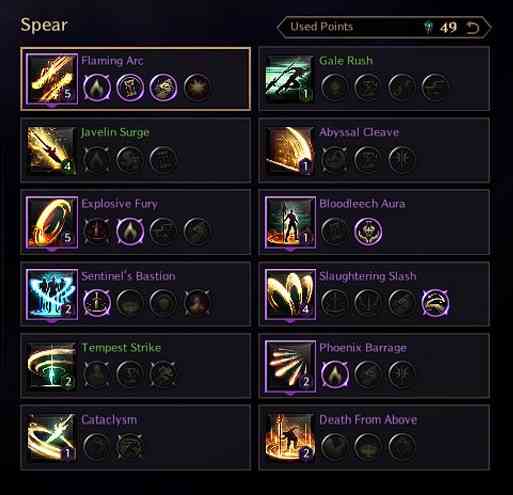513x495 pixels.
Task: Disable Slaughtering Slash's active fourth perk
Action: click(435, 303)
